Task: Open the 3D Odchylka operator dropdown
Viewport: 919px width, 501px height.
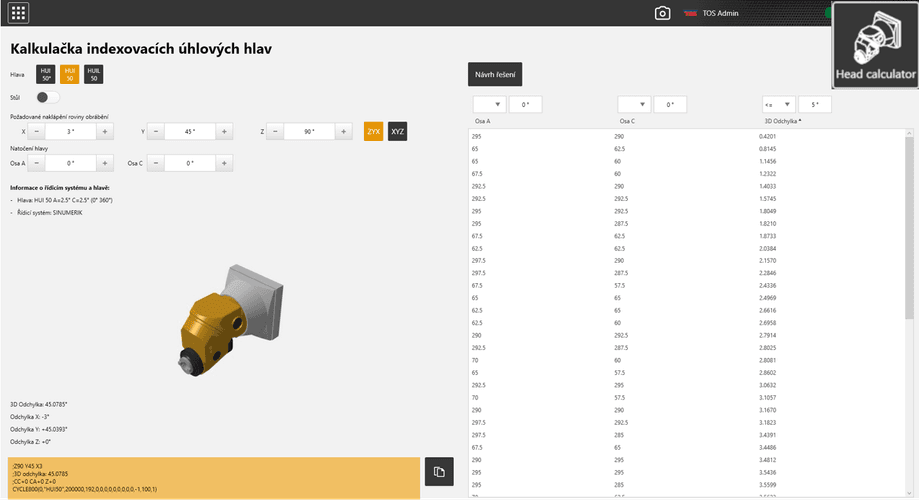Action: click(778, 105)
